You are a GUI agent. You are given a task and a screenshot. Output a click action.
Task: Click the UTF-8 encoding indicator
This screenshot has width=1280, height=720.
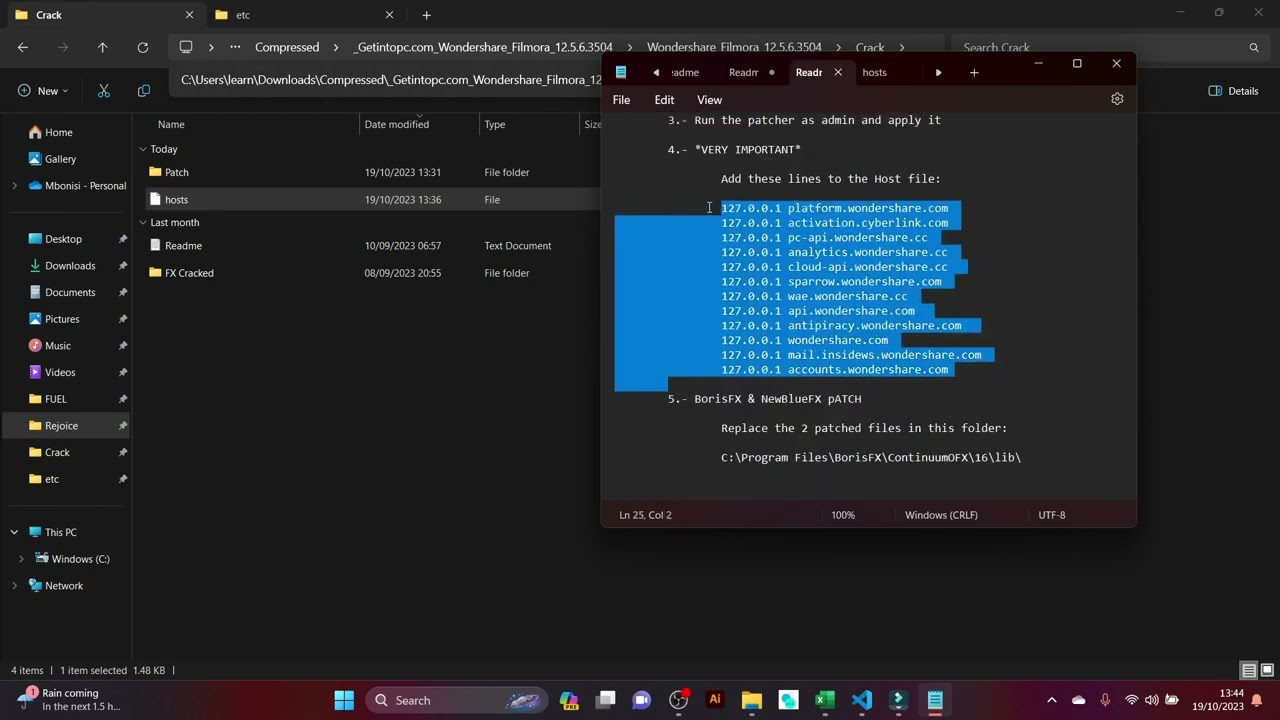(1051, 515)
